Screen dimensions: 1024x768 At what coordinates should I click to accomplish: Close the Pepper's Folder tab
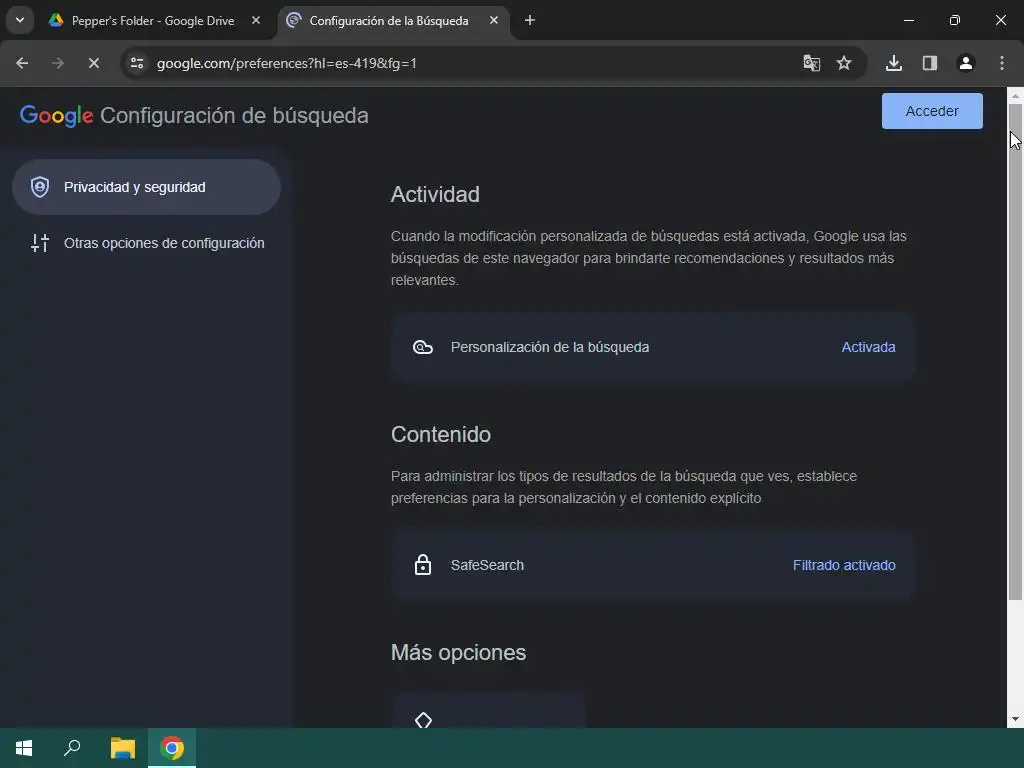(x=256, y=20)
